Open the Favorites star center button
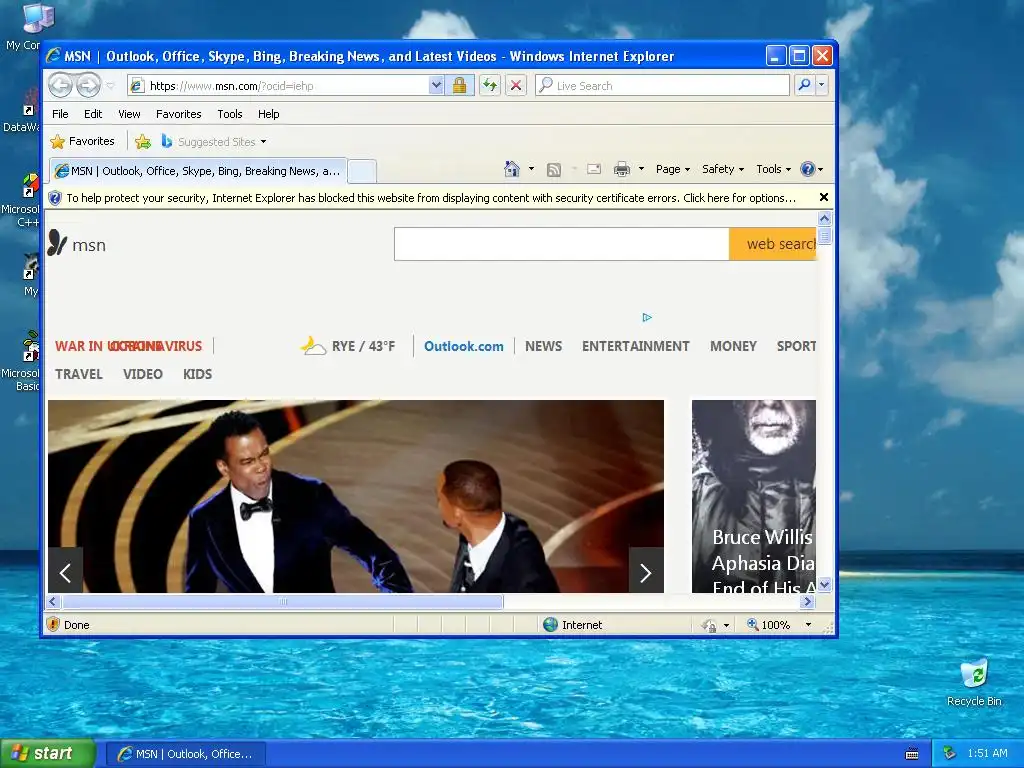This screenshot has height=768, width=1024. 82,142
